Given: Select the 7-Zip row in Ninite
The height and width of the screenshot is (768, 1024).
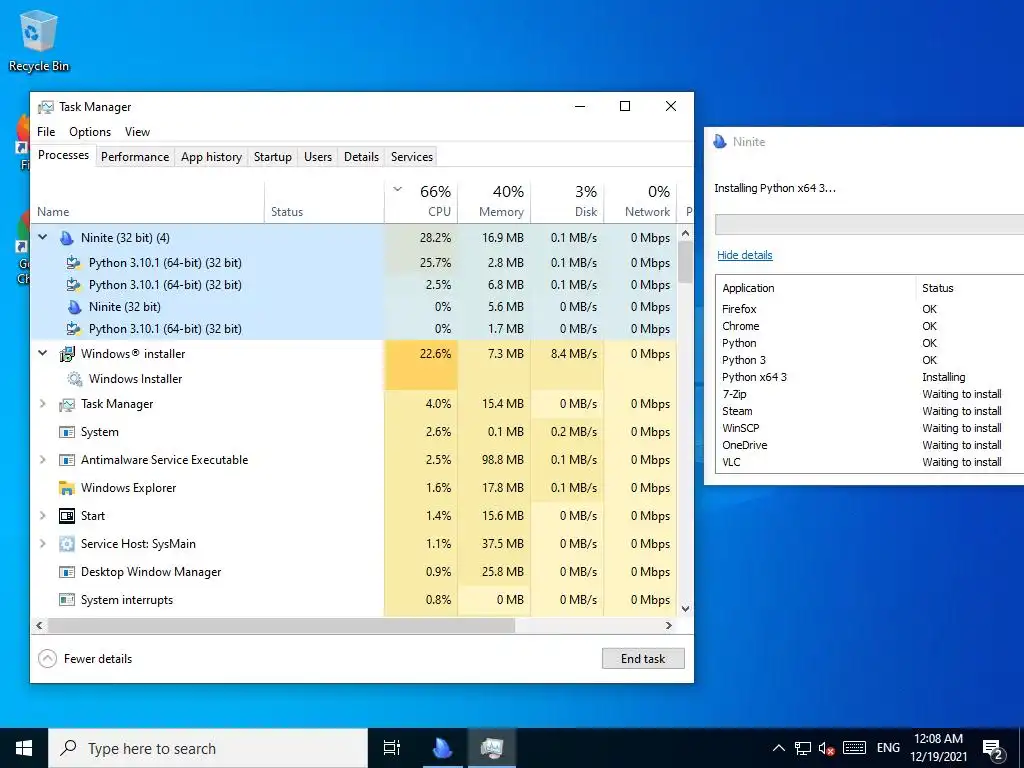Looking at the screenshot, I should click(869, 394).
